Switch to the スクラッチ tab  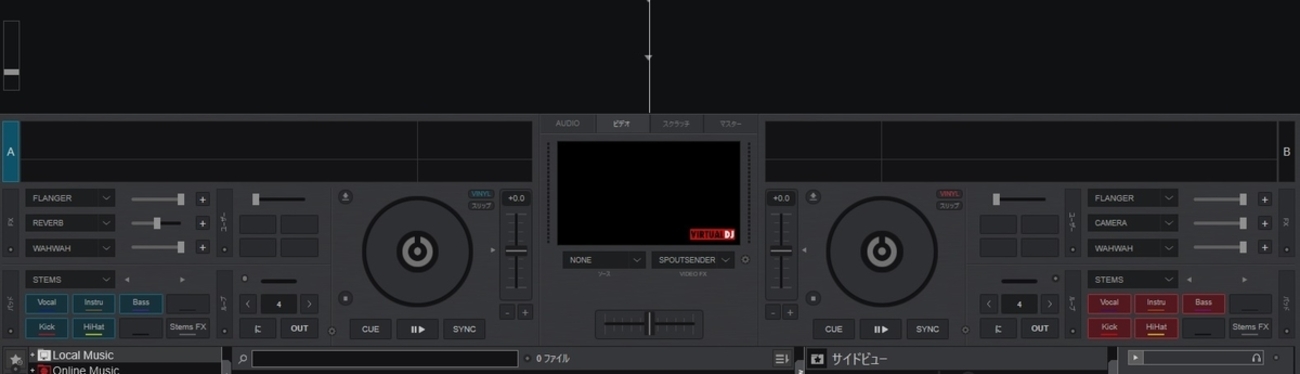point(676,124)
